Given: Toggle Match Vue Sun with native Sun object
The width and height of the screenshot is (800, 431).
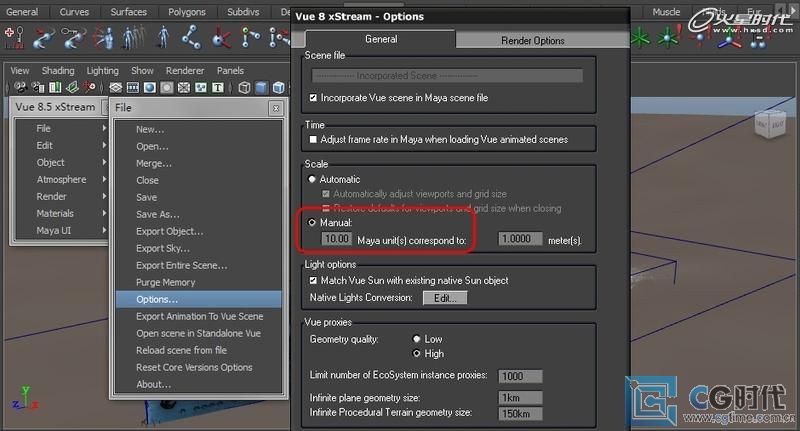Looking at the screenshot, I should pyautogui.click(x=313, y=281).
